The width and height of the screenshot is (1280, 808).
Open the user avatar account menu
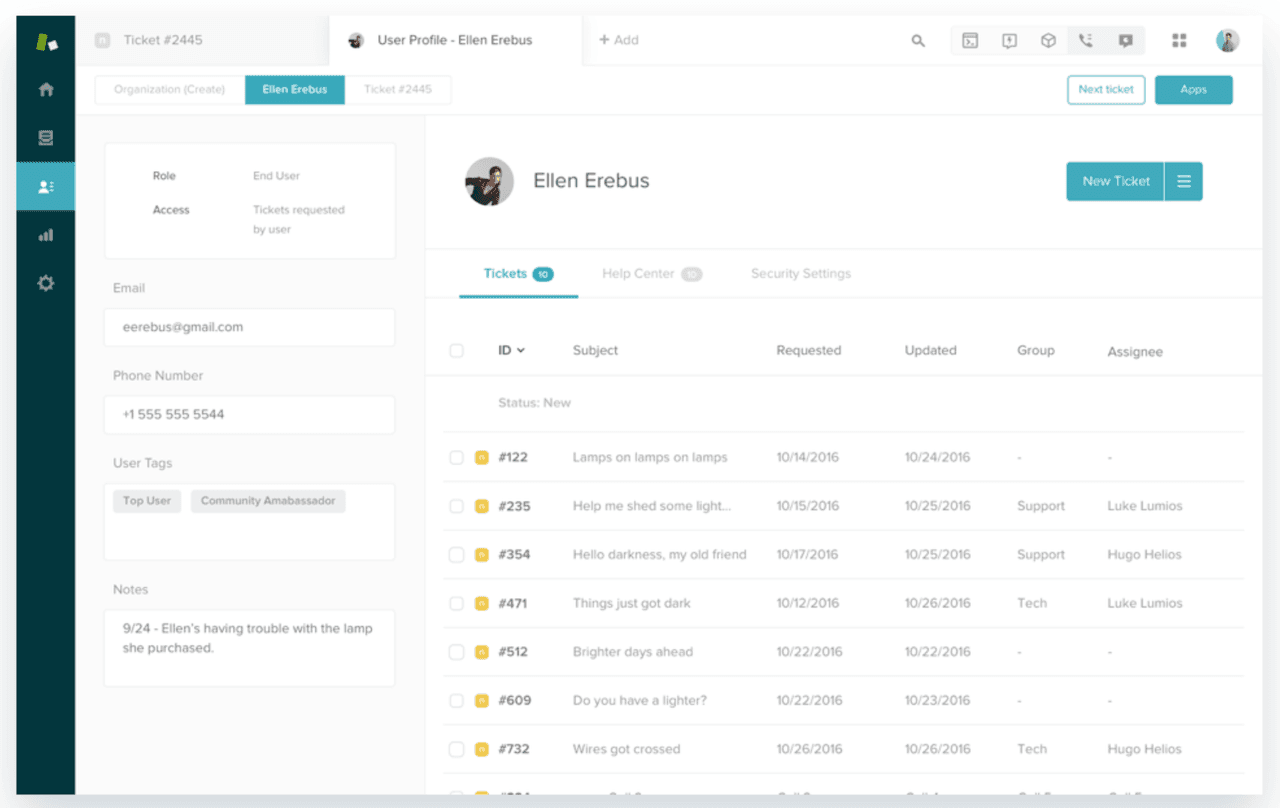click(x=1227, y=41)
